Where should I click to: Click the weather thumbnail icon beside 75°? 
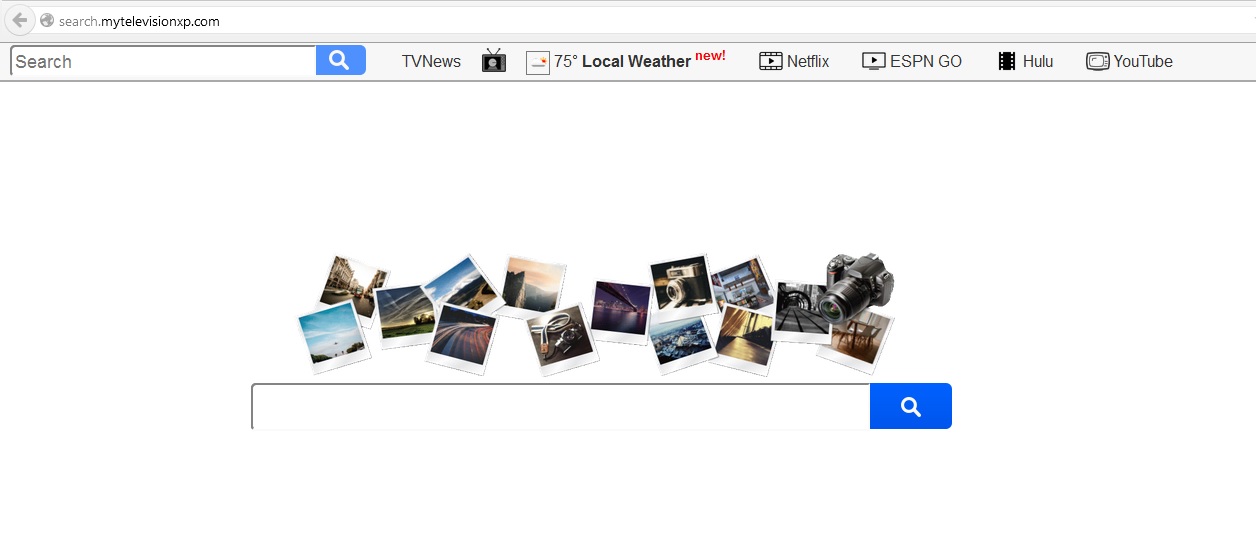coord(538,62)
